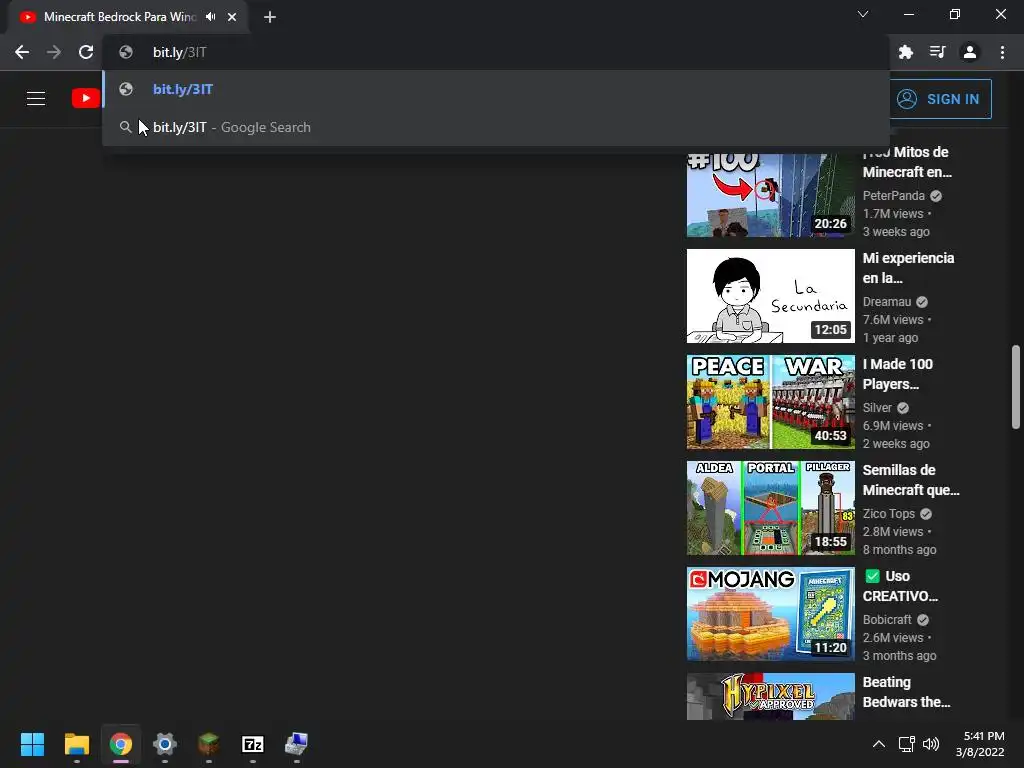Open the Settings gear taskbar icon
This screenshot has height=768, width=1024.
(x=165, y=744)
